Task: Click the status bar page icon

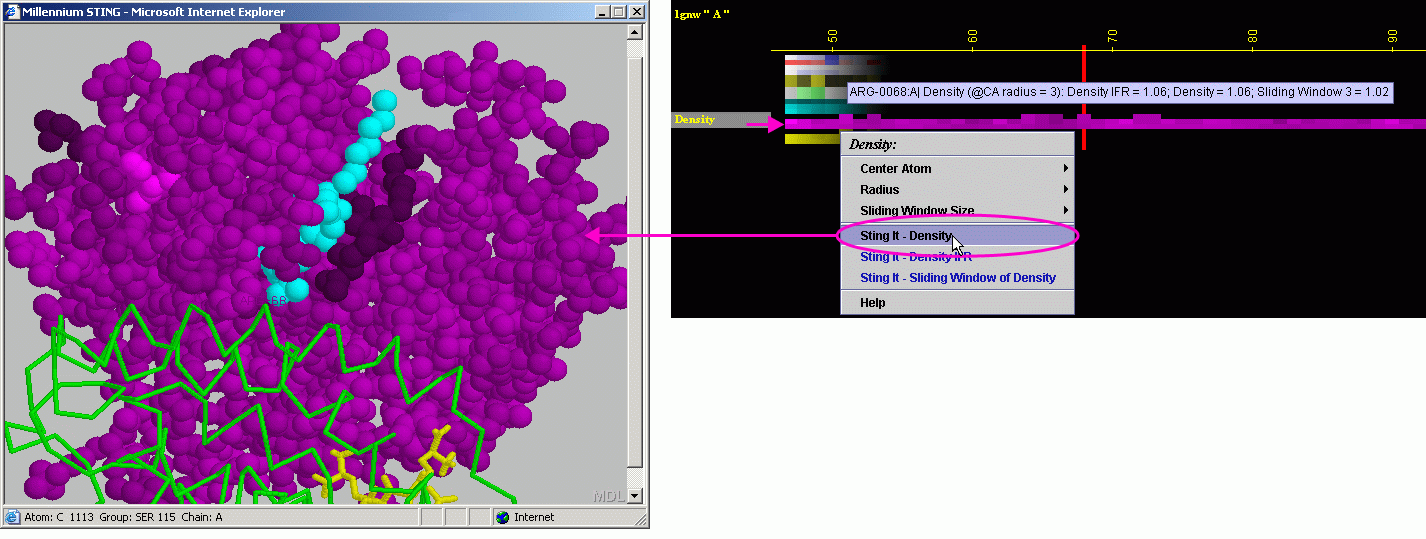Action: point(12,517)
